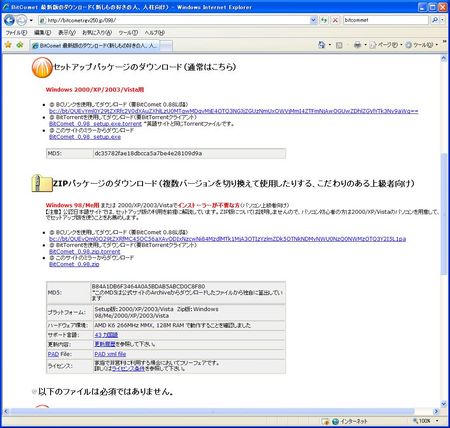This screenshot has width=450, height=428.
Task: Download BitComet_0.98.zip mirror link
Action: point(74,264)
